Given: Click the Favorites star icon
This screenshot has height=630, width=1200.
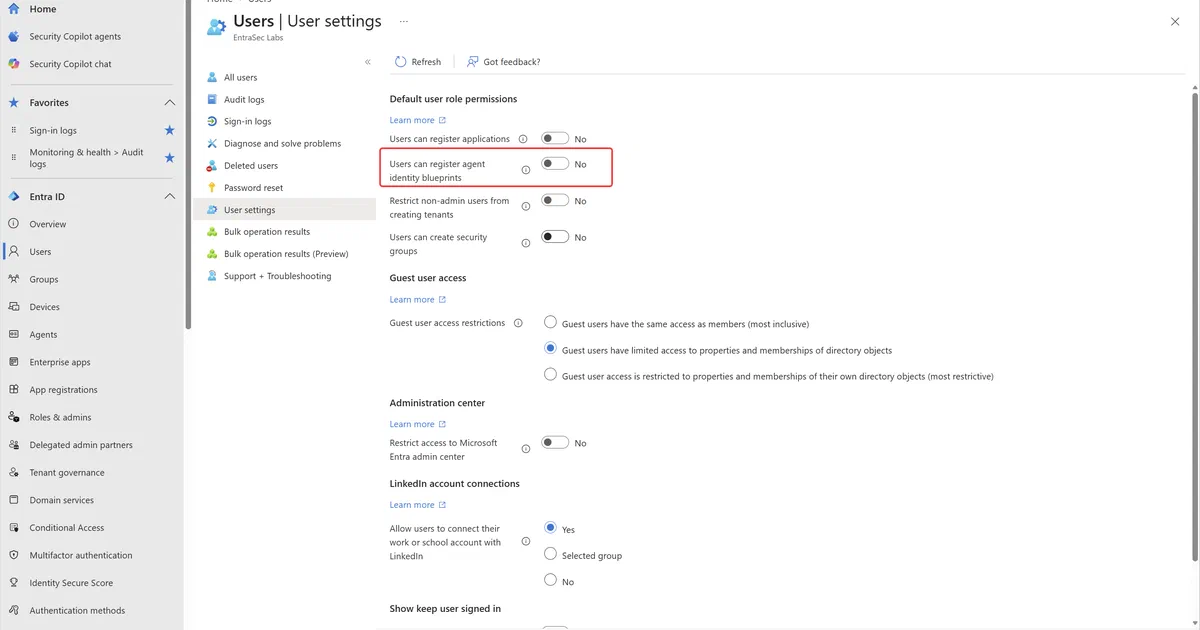Looking at the screenshot, I should pos(14,102).
